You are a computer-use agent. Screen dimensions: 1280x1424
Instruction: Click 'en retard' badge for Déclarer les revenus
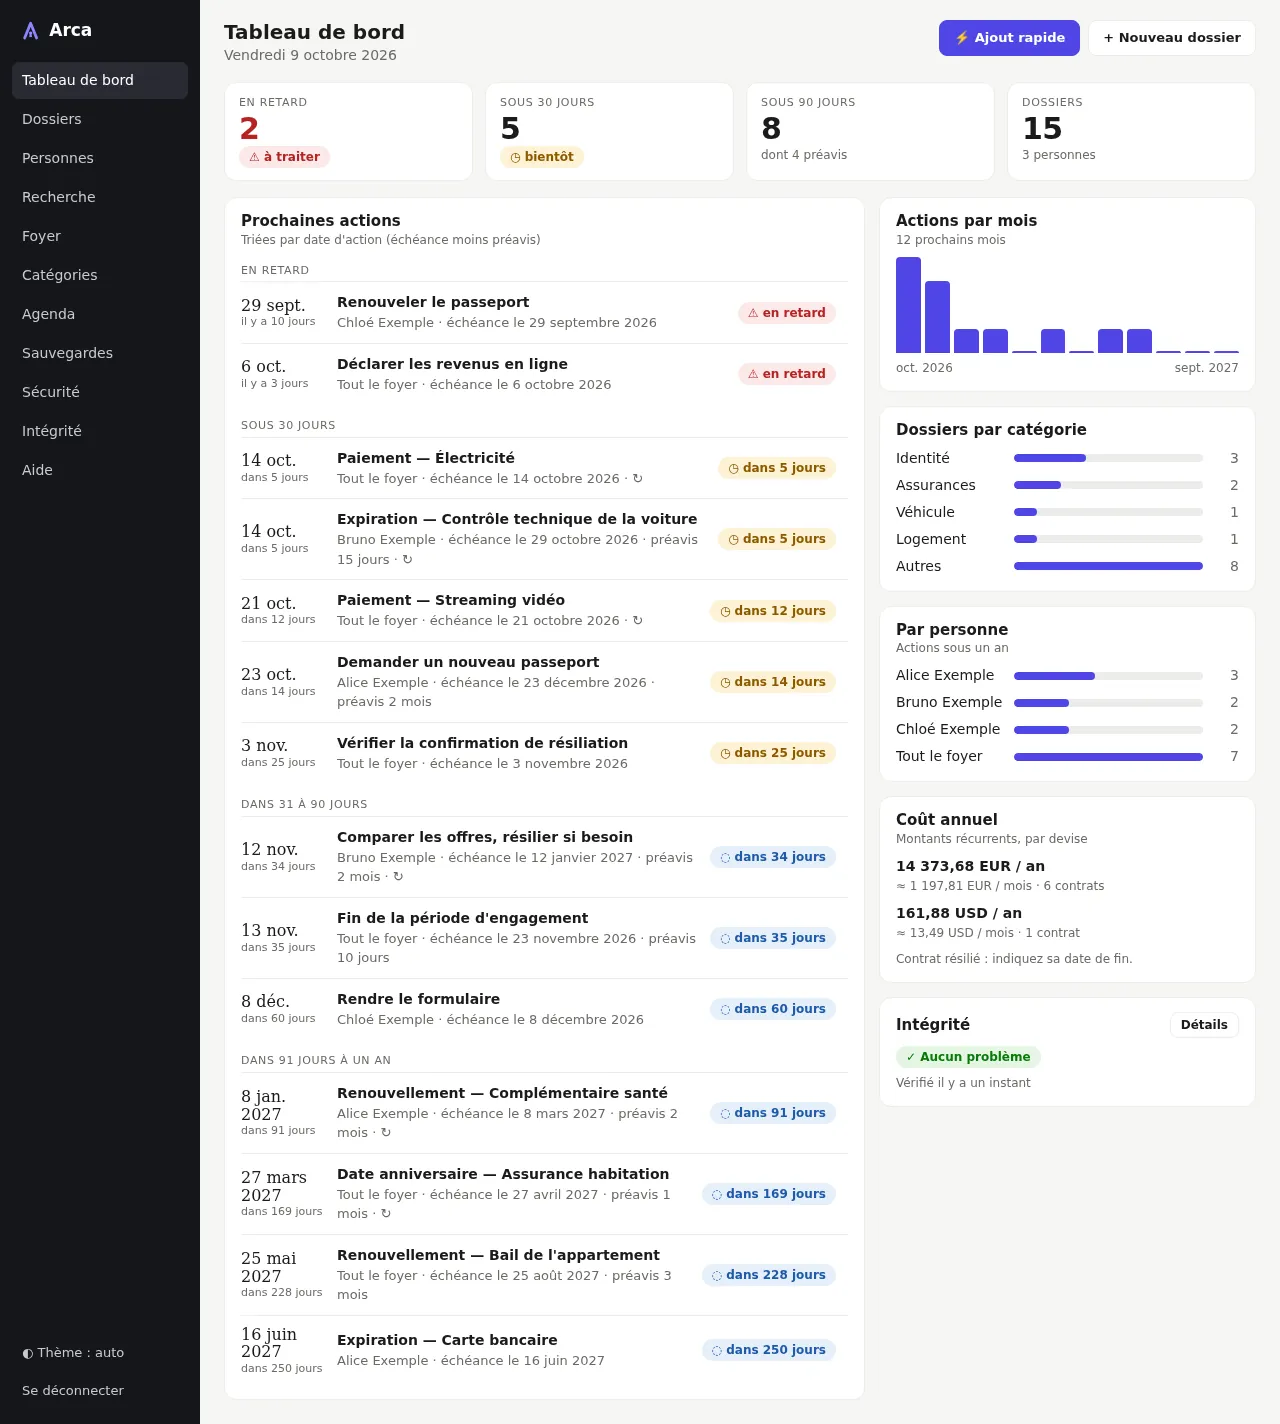(787, 374)
